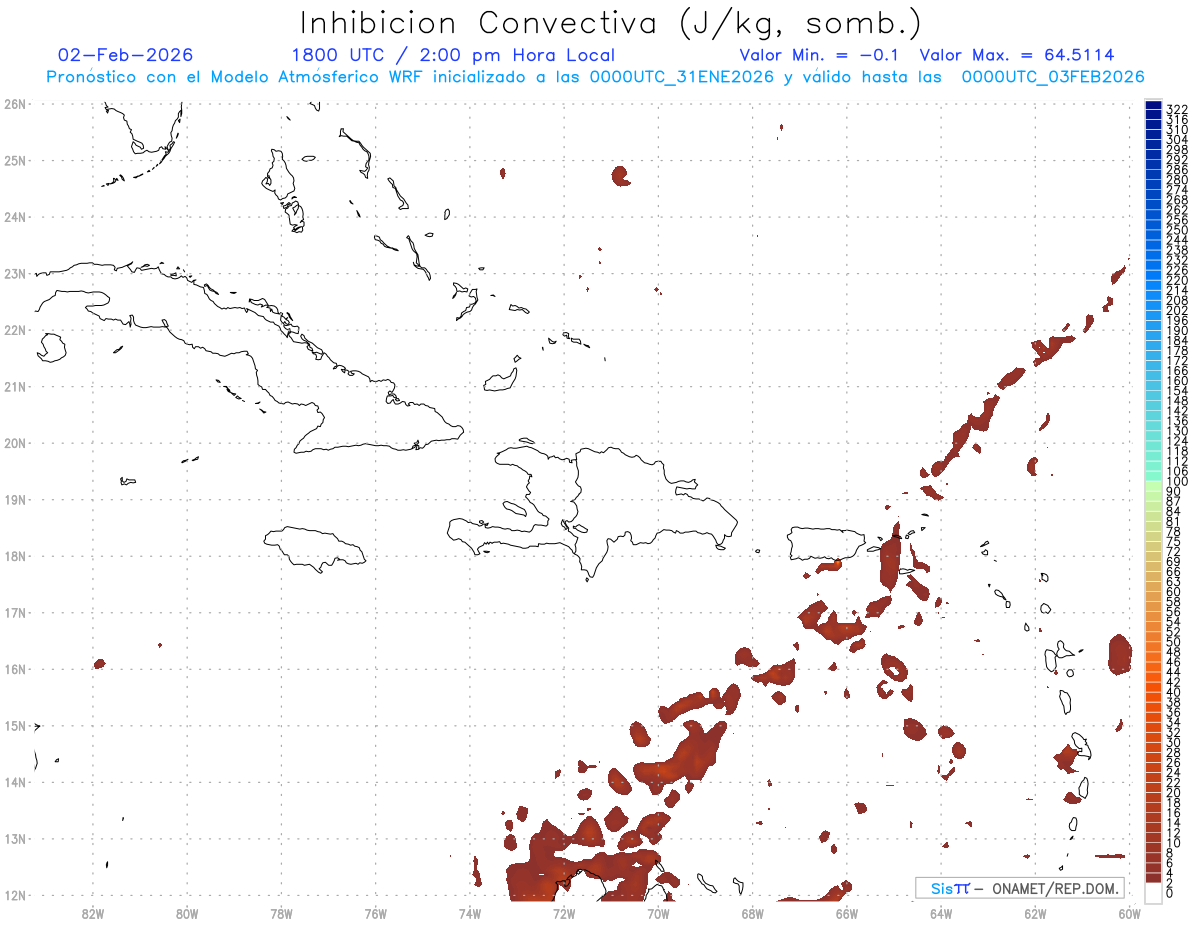Click the '68W' longitude label

point(752,913)
